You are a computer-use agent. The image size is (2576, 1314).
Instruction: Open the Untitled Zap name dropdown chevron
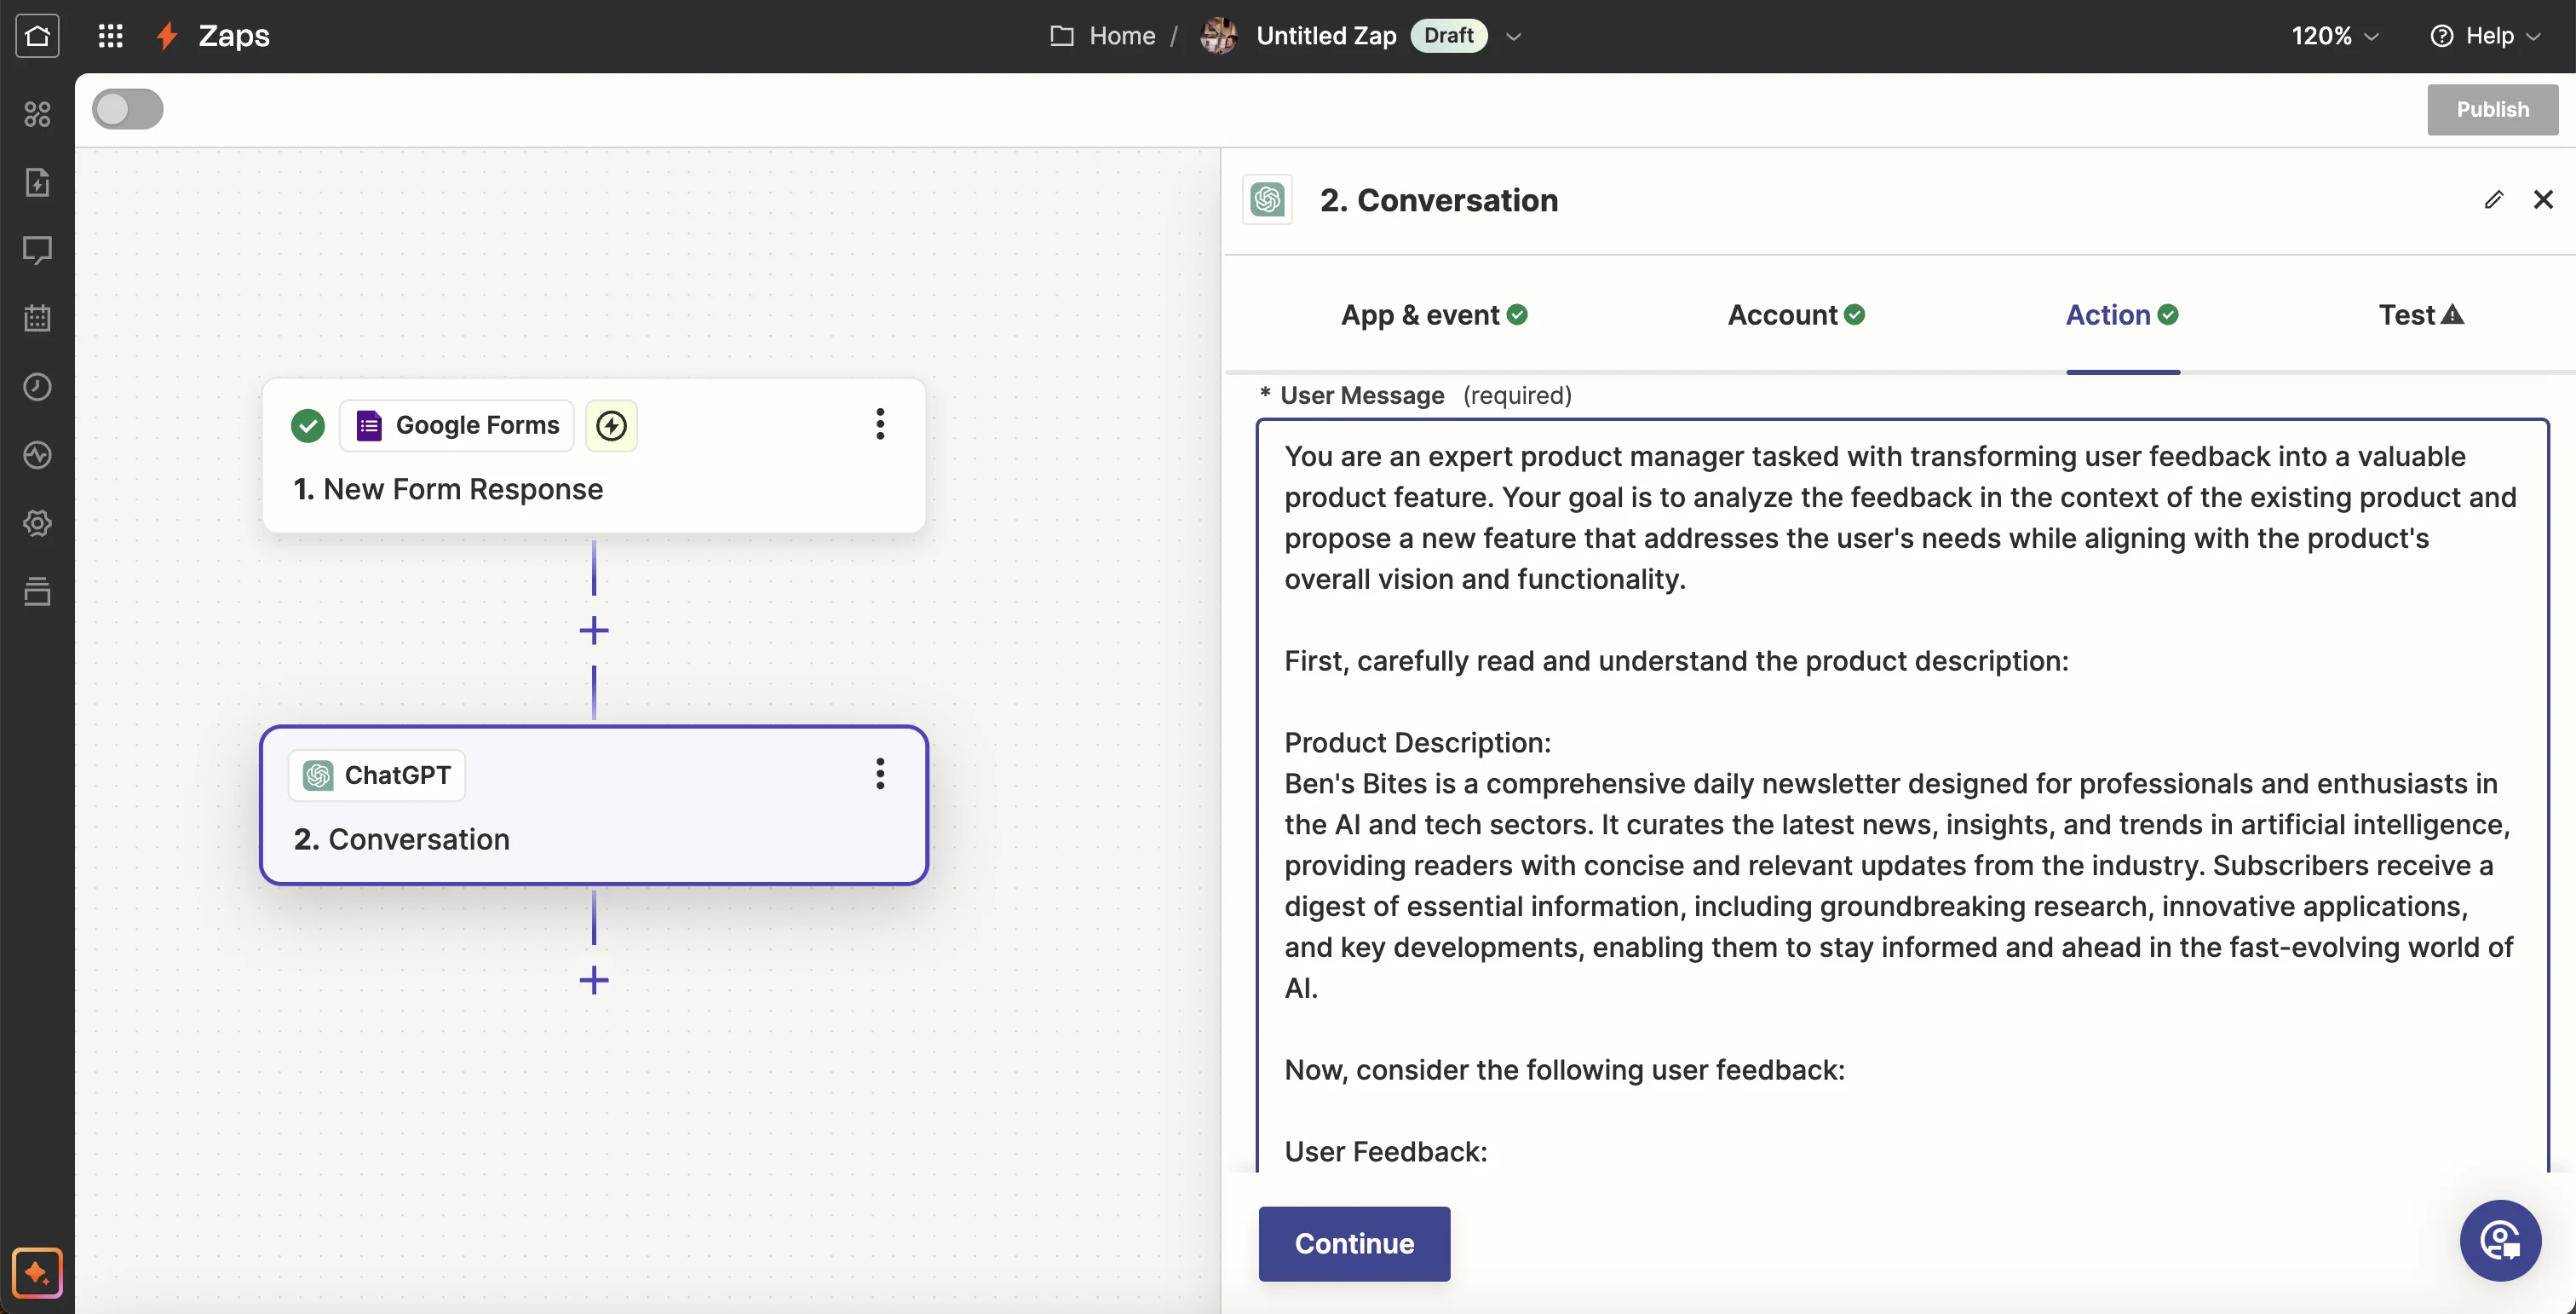click(1513, 37)
